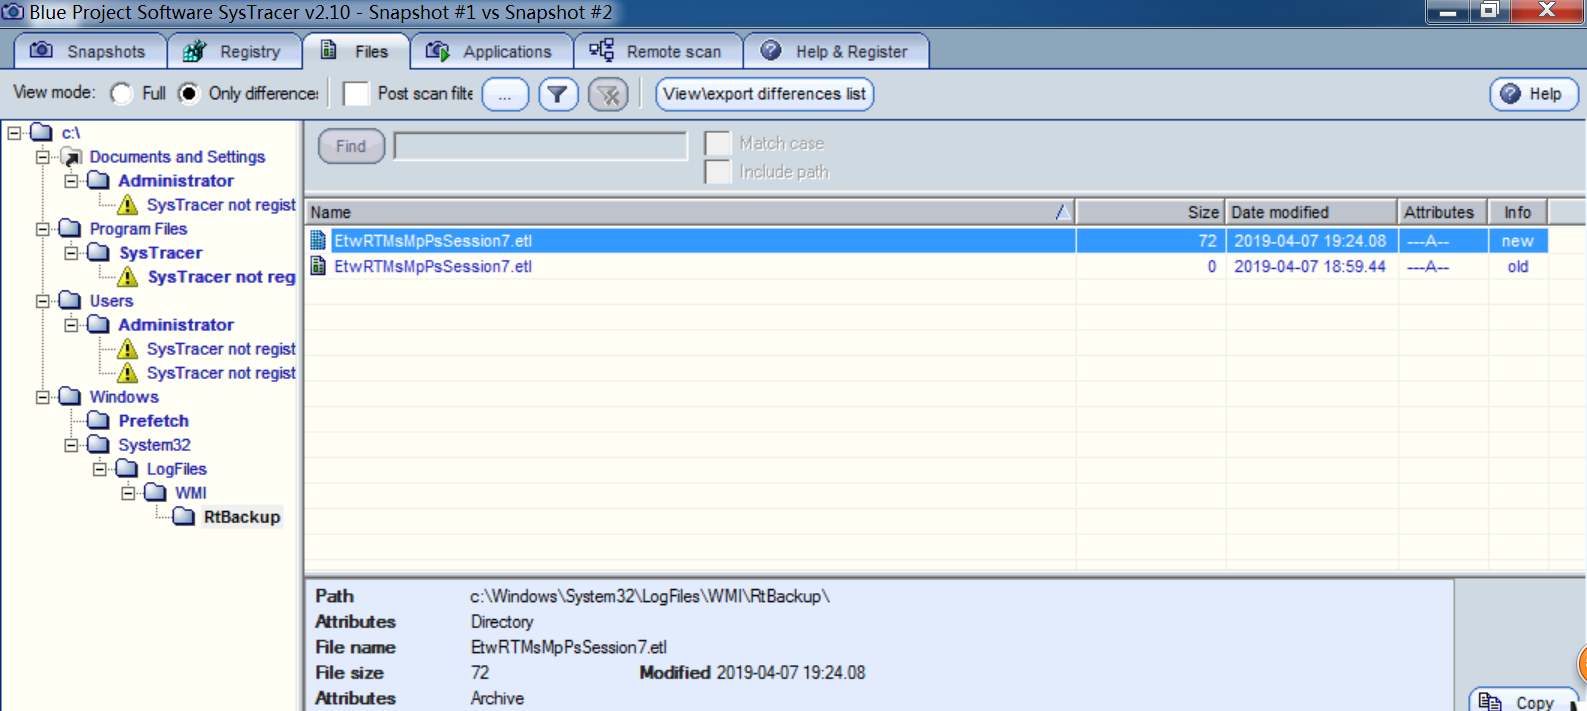The image size is (1587, 711).
Task: Select the c:\ drive folder icon
Action: (x=41, y=132)
